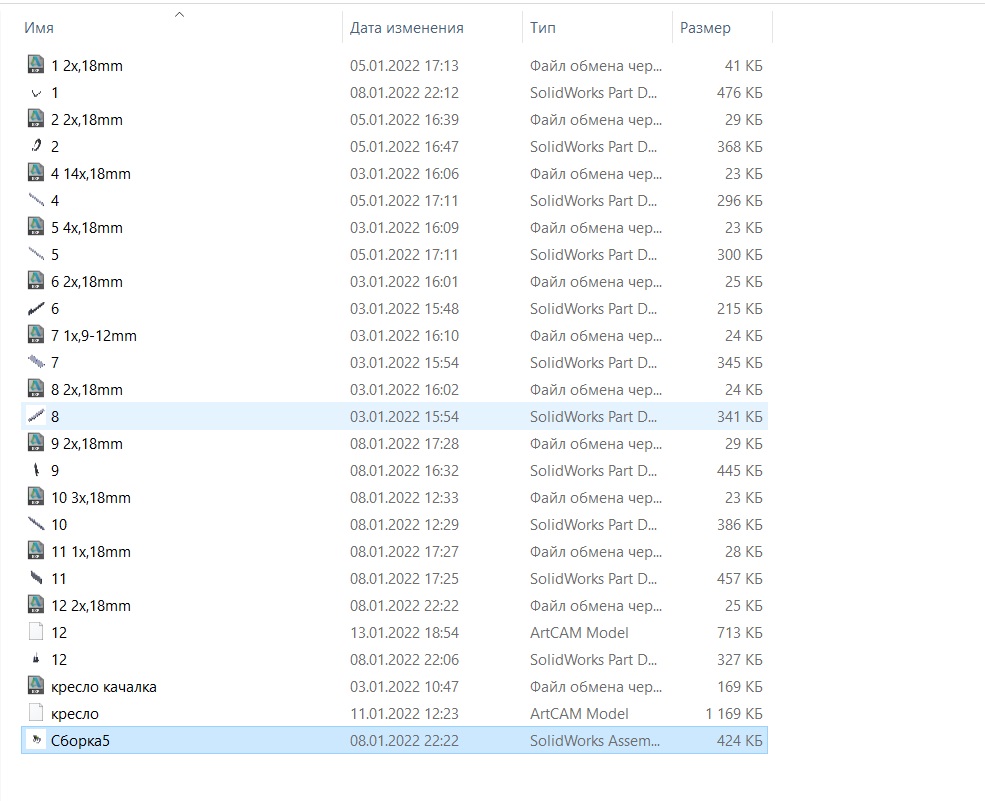The image size is (985, 801).
Task: Sort by Дата изменения column header
Action: [x=406, y=28]
